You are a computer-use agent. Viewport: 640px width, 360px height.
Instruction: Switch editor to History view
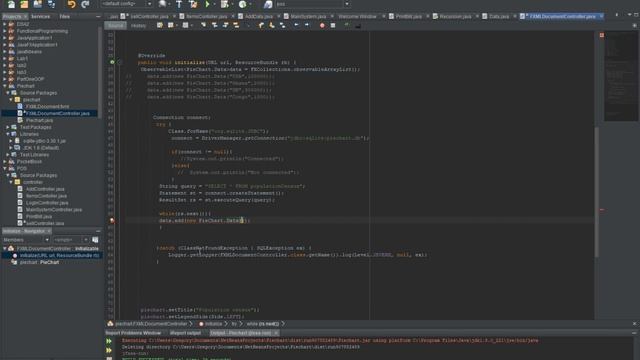coord(138,25)
